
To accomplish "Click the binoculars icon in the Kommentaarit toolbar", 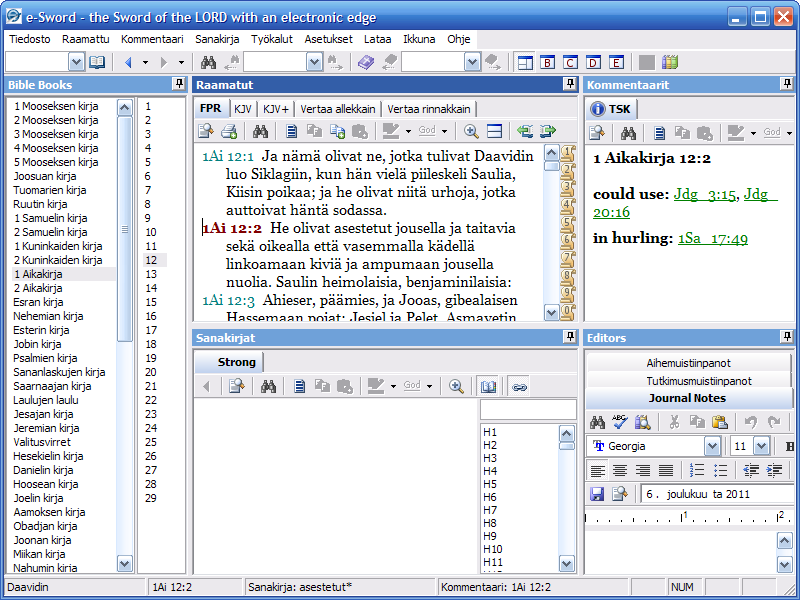I will point(628,134).
